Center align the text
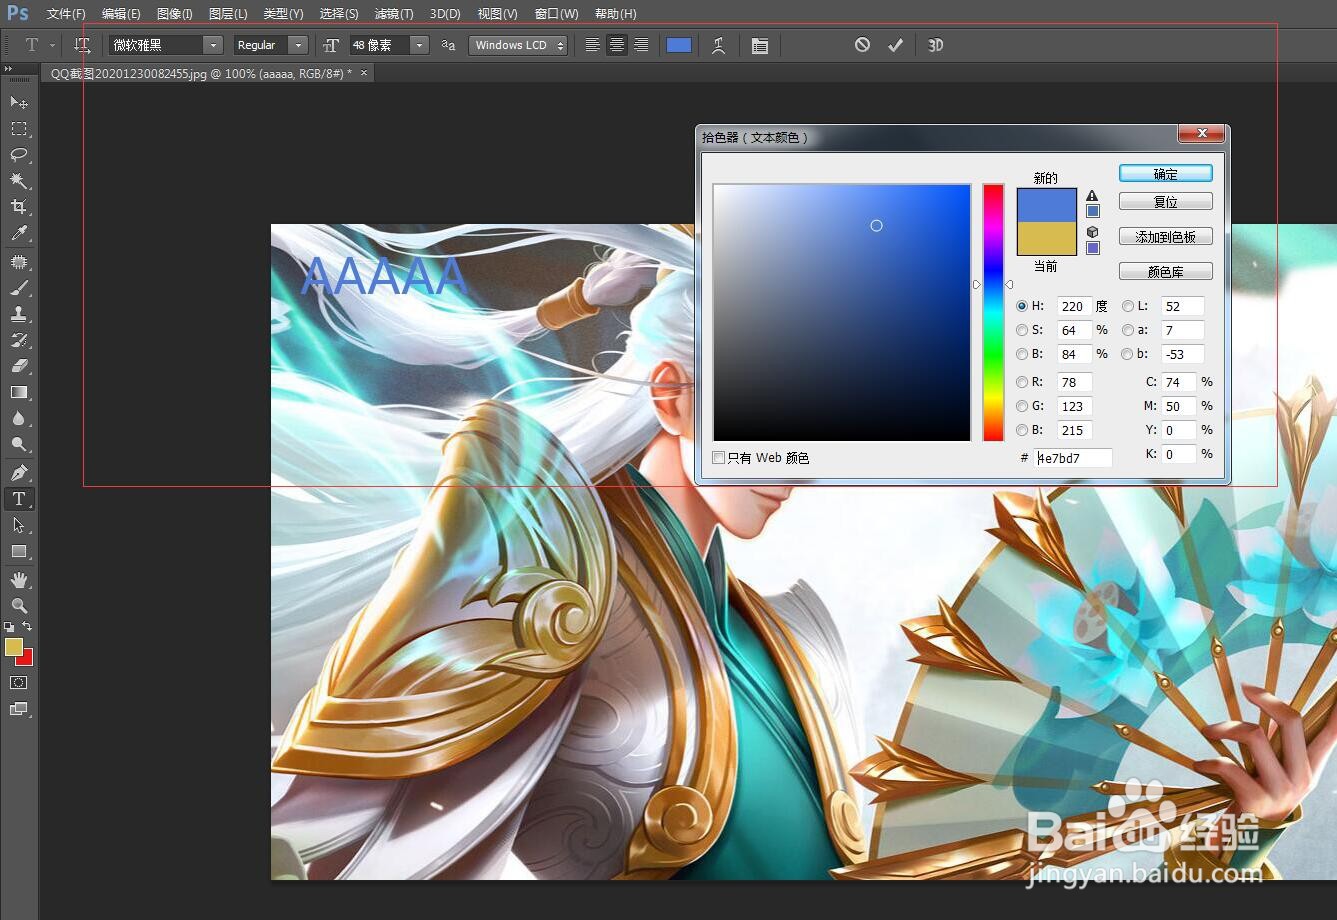The height and width of the screenshot is (920, 1337). click(617, 45)
